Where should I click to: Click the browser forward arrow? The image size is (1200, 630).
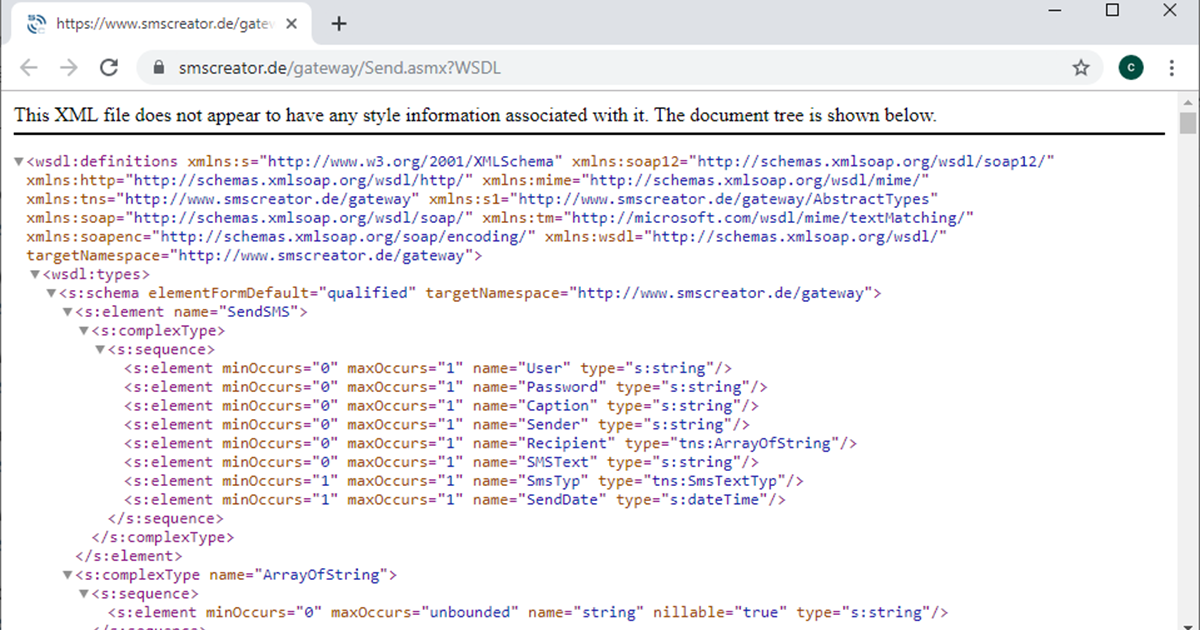coord(68,68)
